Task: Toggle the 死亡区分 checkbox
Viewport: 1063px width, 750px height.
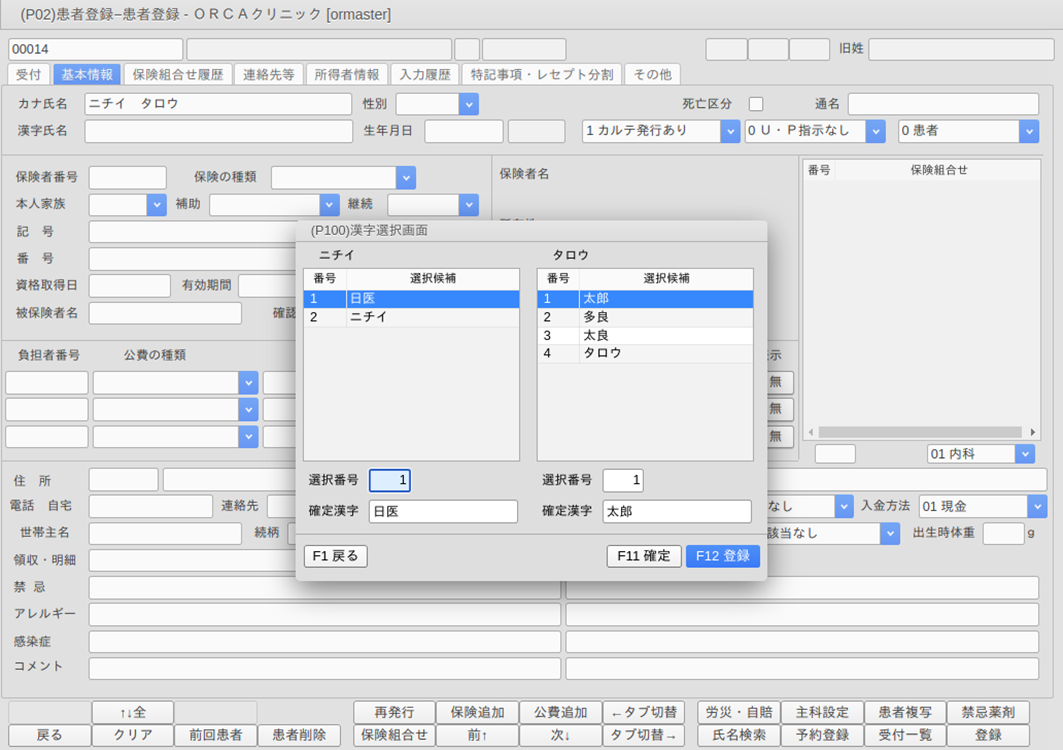Action: click(x=756, y=104)
